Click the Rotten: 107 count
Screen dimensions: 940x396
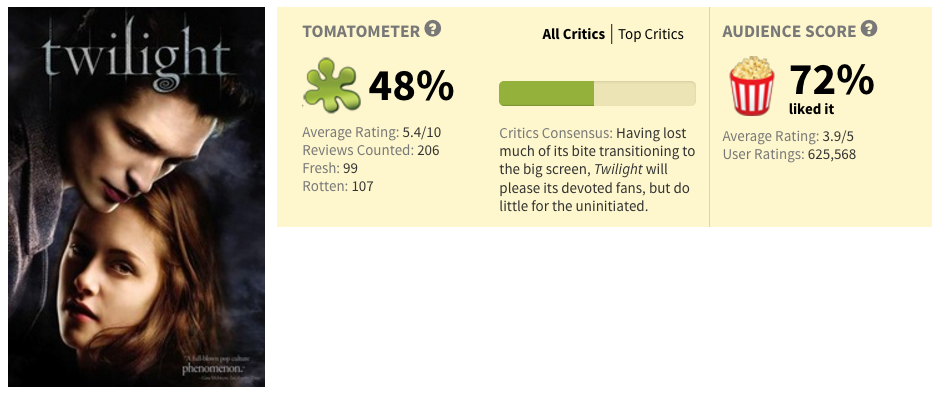tap(338, 186)
